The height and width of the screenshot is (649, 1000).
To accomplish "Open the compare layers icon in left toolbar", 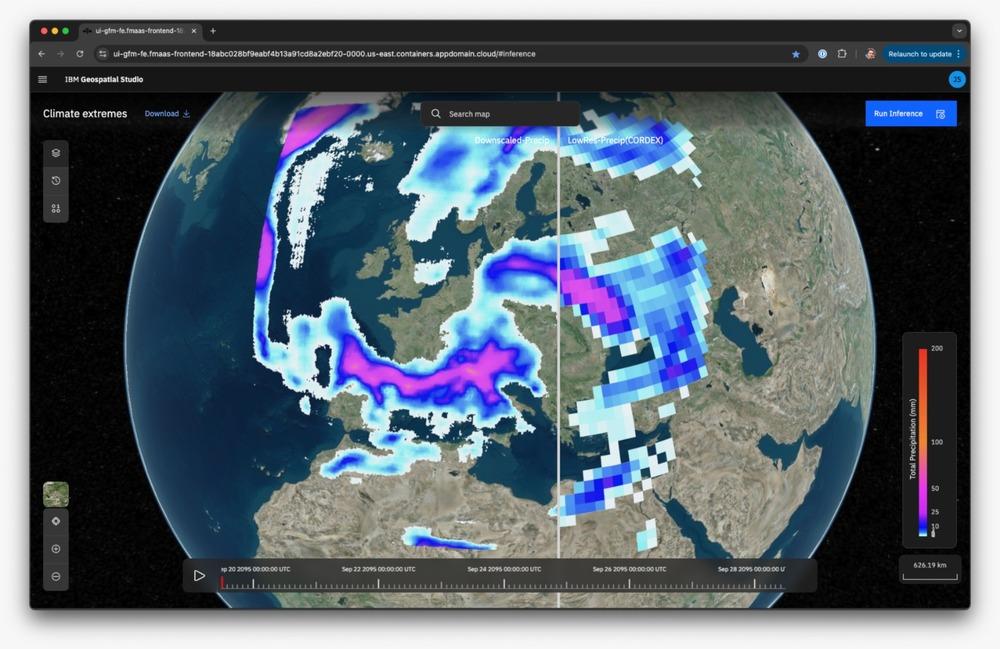I will point(56,208).
